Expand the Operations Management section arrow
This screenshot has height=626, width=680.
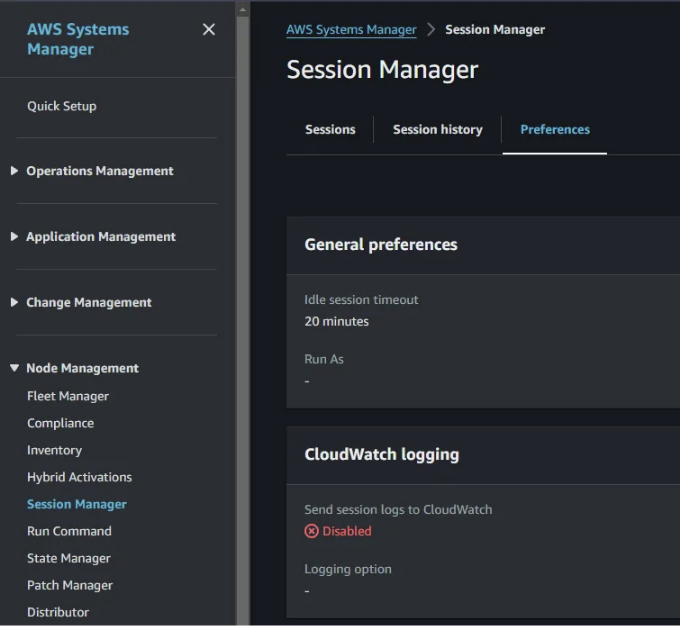[14, 171]
